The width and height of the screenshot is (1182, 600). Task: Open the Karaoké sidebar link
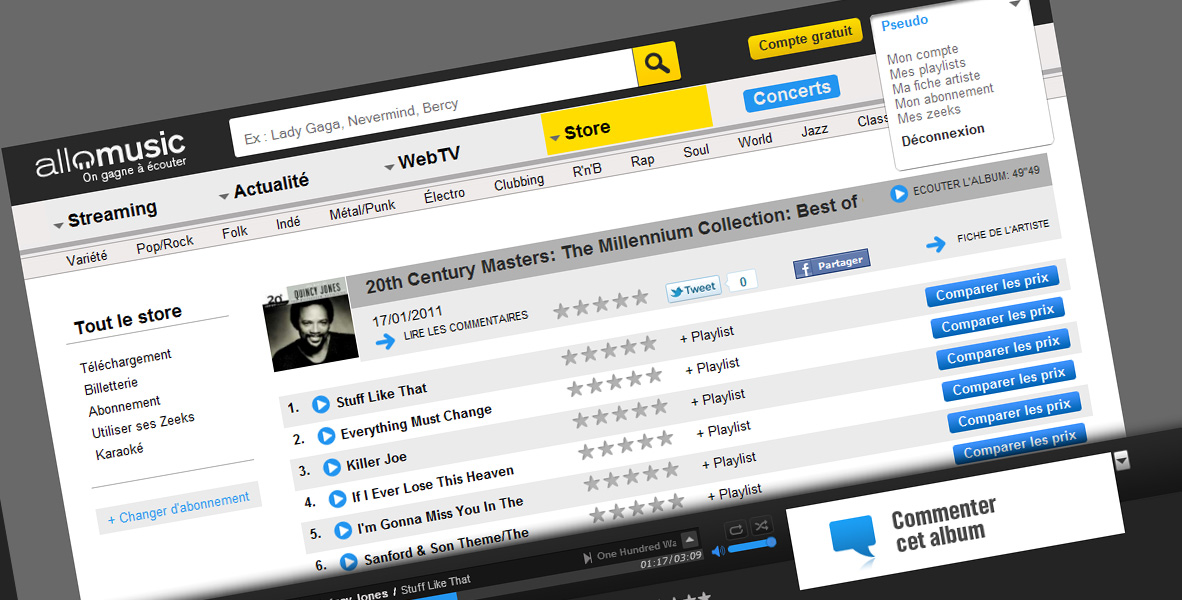pyautogui.click(x=119, y=452)
